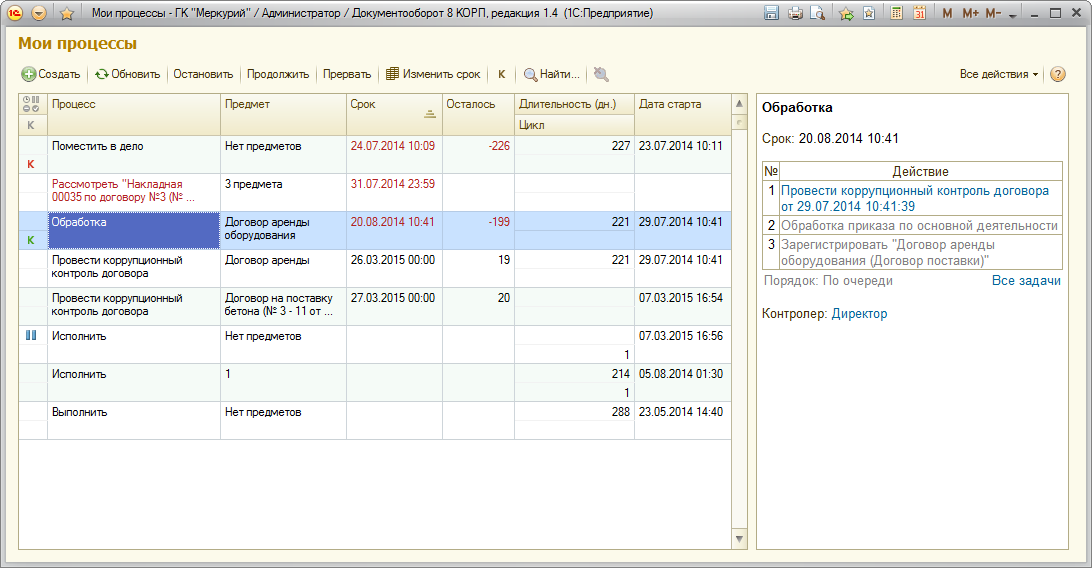Click the M memory button
The image size is (1092, 568).
pos(947,13)
